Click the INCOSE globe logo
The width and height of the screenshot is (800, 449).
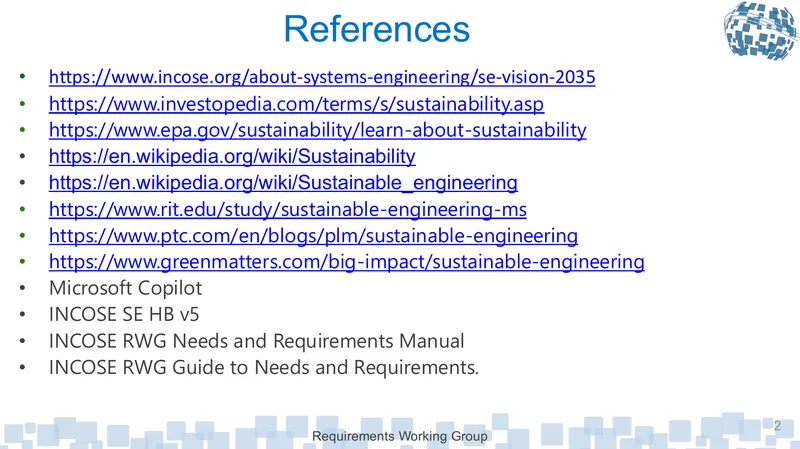761,30
